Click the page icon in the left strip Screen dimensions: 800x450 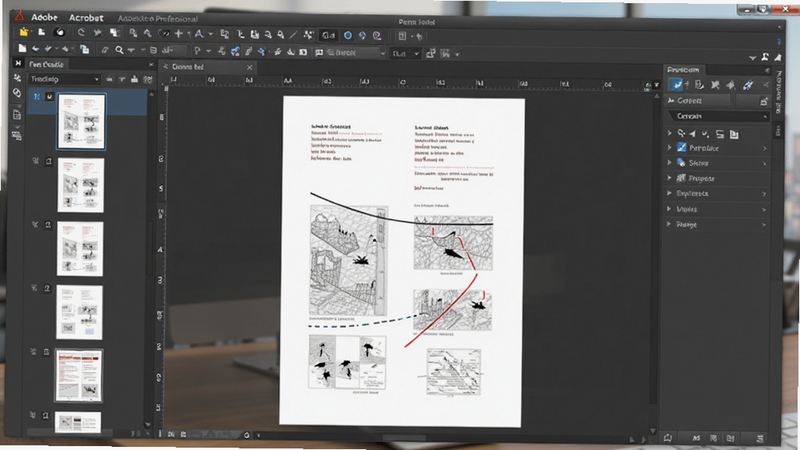[x=17, y=114]
